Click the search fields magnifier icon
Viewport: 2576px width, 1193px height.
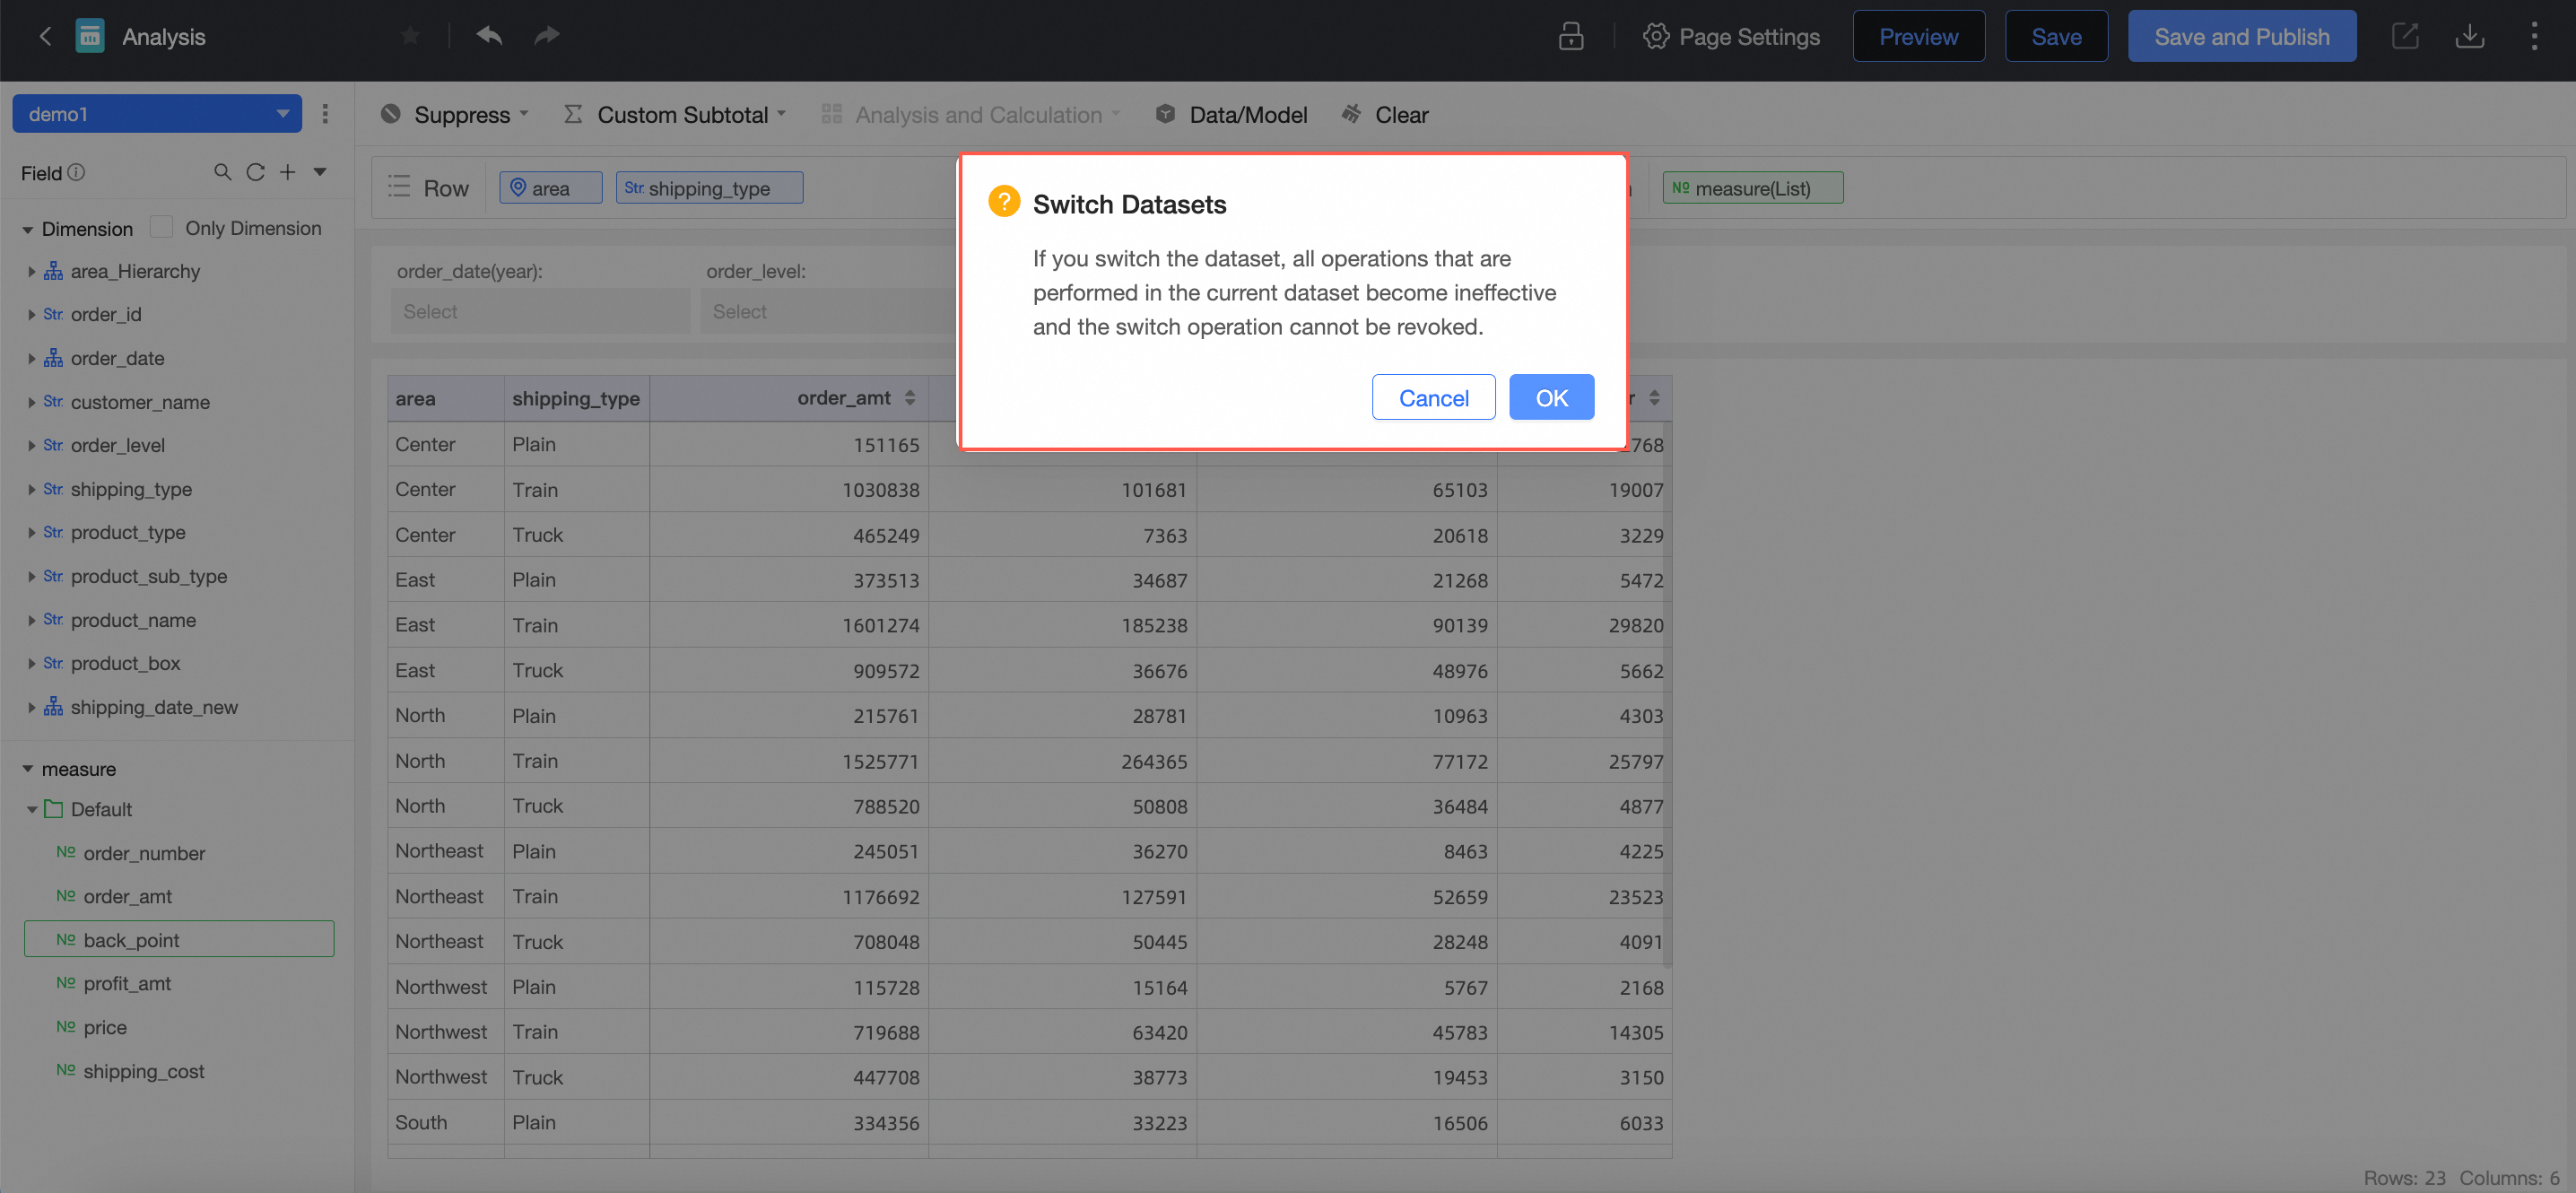222,172
